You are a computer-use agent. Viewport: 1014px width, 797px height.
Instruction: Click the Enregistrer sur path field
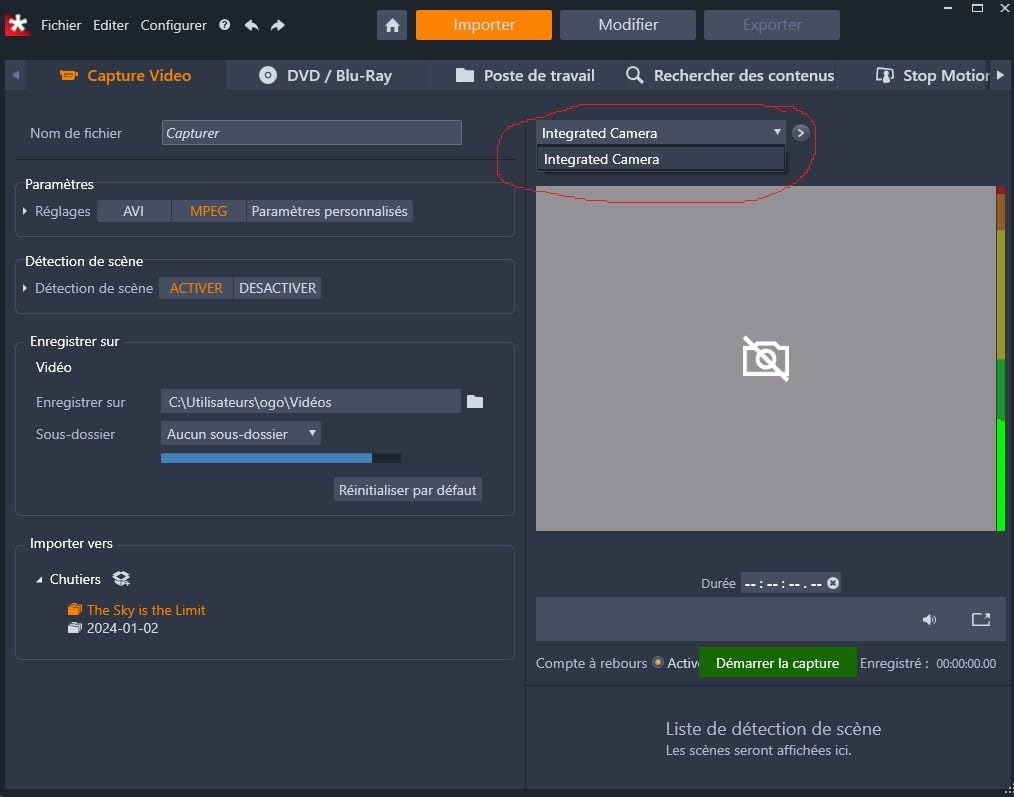[311, 402]
